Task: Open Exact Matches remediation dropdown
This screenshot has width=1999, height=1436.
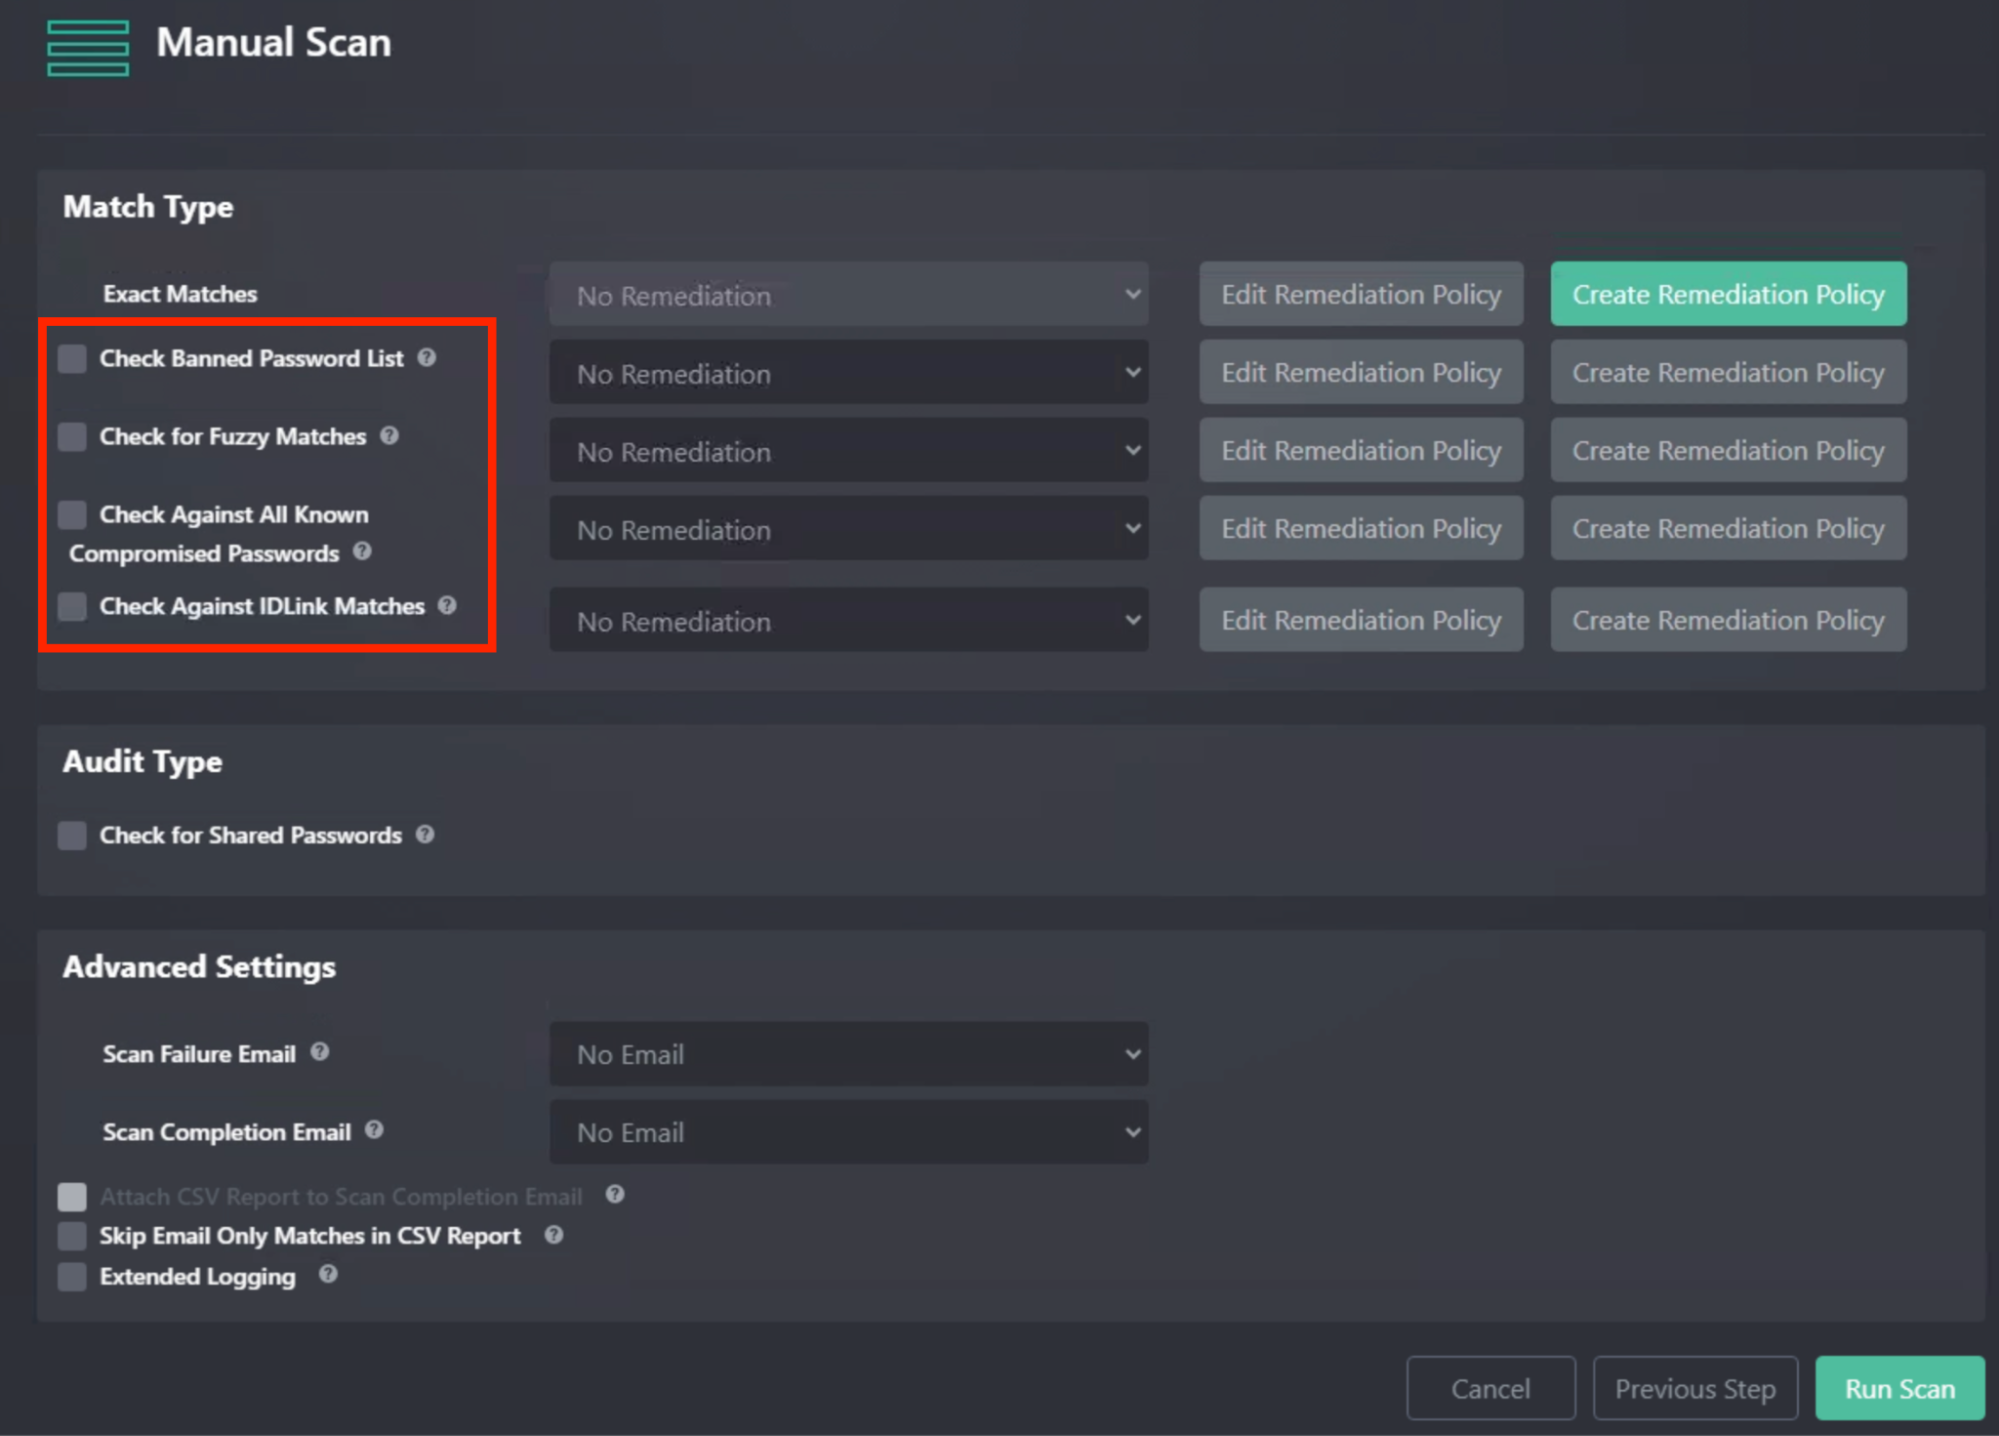Action: click(x=848, y=295)
